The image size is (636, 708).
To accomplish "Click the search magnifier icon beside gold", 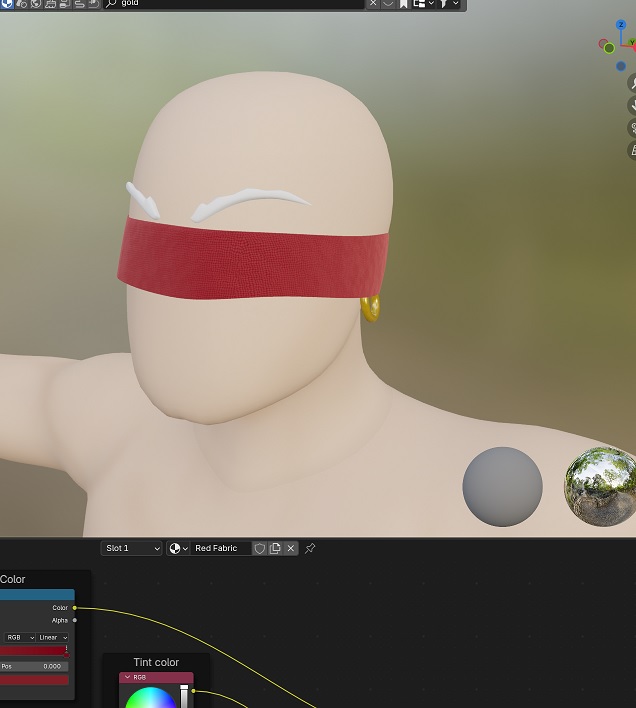I will pos(111,3).
